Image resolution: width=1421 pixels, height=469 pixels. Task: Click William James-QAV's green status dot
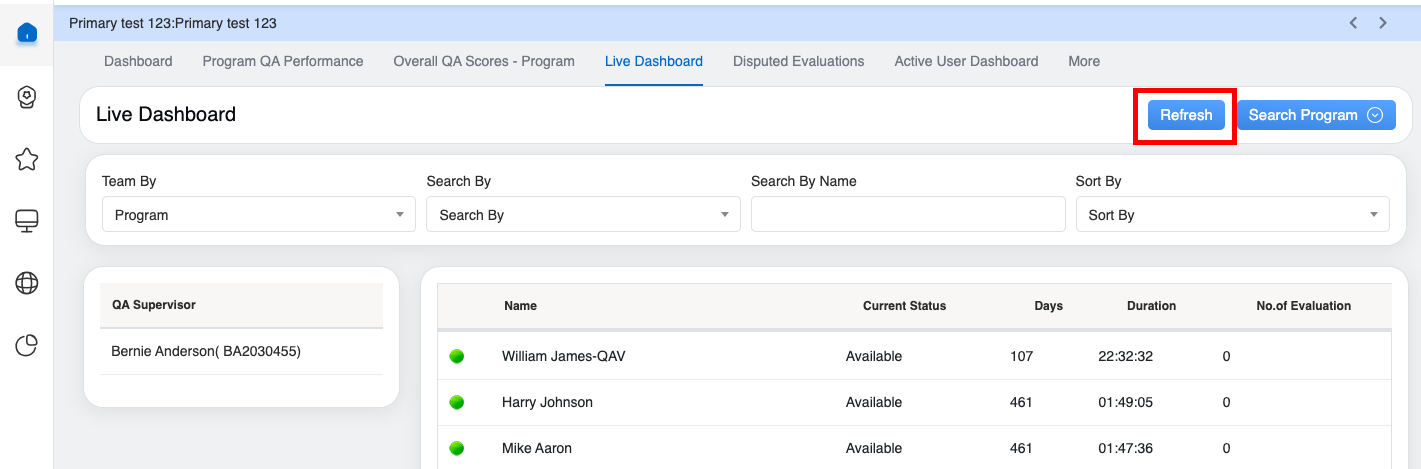(x=457, y=357)
